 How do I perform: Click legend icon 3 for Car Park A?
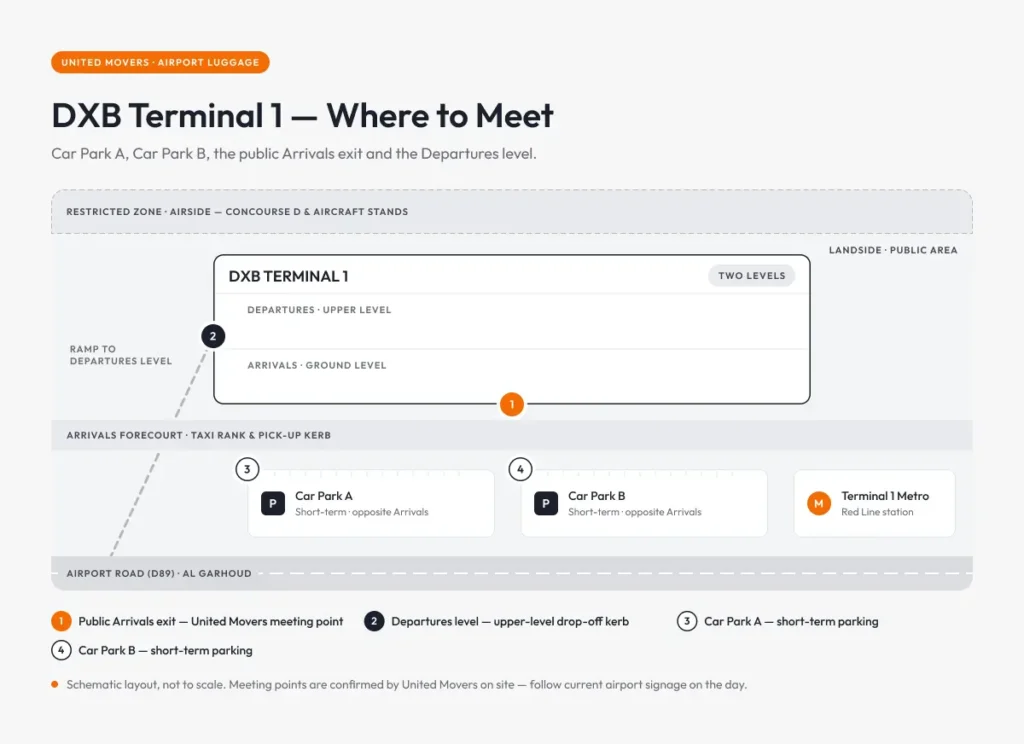coord(687,621)
